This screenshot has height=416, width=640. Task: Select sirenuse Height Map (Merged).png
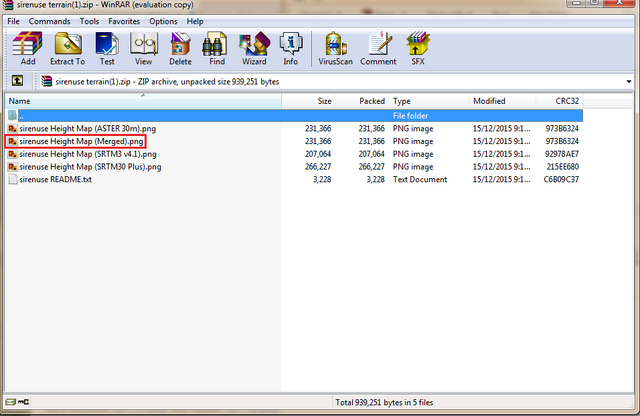point(81,141)
